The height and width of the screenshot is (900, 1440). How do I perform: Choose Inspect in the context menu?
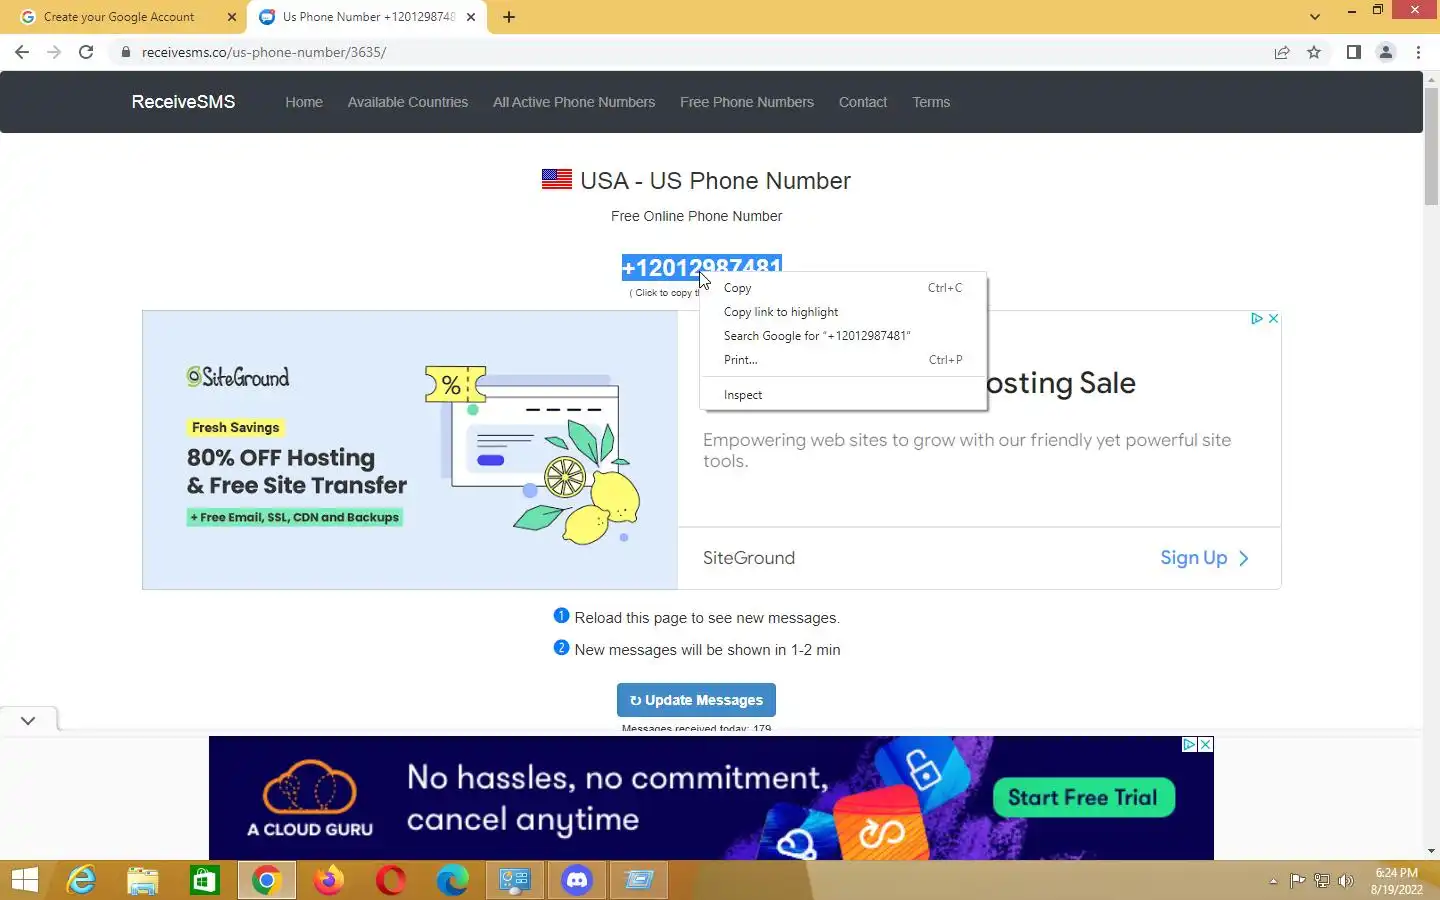[843, 395]
